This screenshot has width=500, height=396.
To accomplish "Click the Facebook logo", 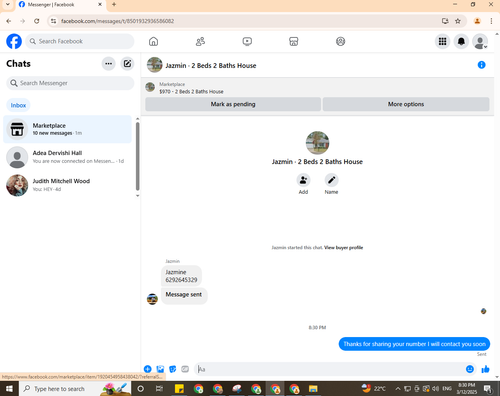I will 14,41.
